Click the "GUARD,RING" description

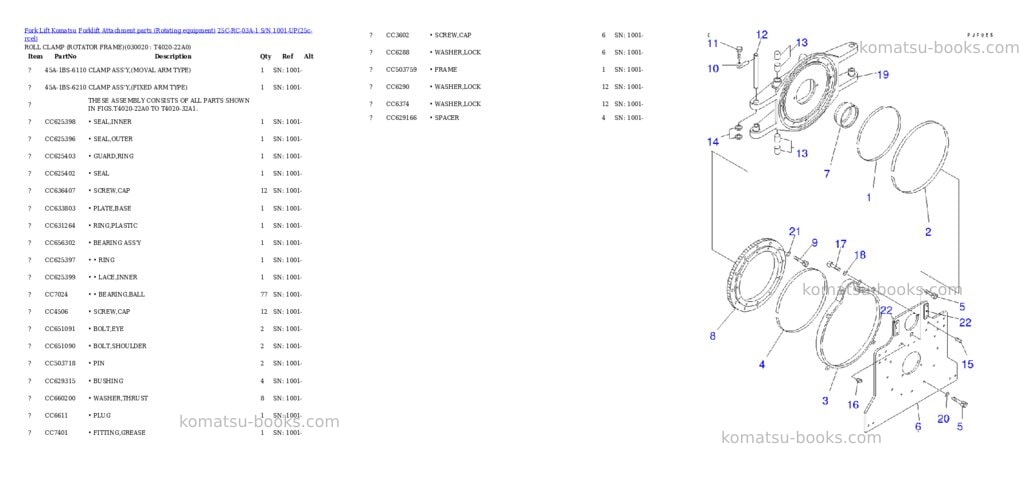coord(113,156)
